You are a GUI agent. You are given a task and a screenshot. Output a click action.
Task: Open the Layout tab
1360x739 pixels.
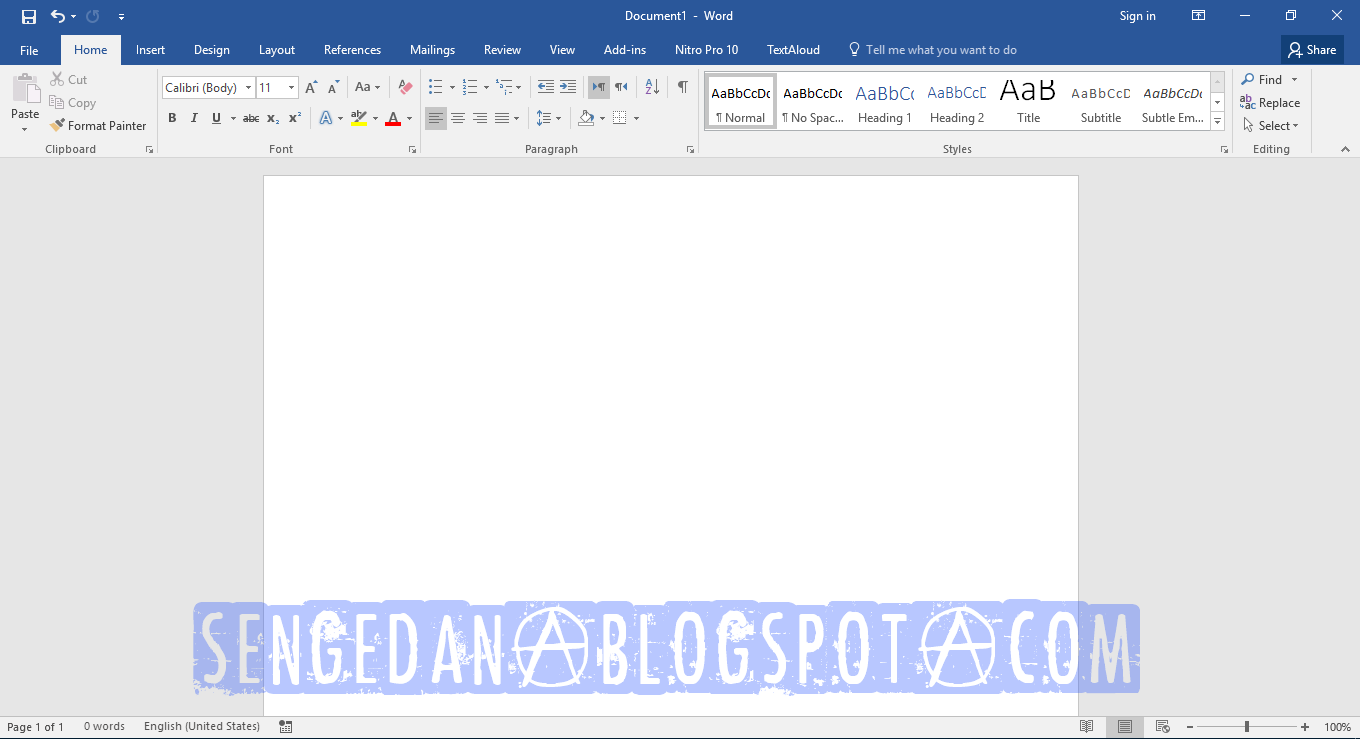click(277, 50)
